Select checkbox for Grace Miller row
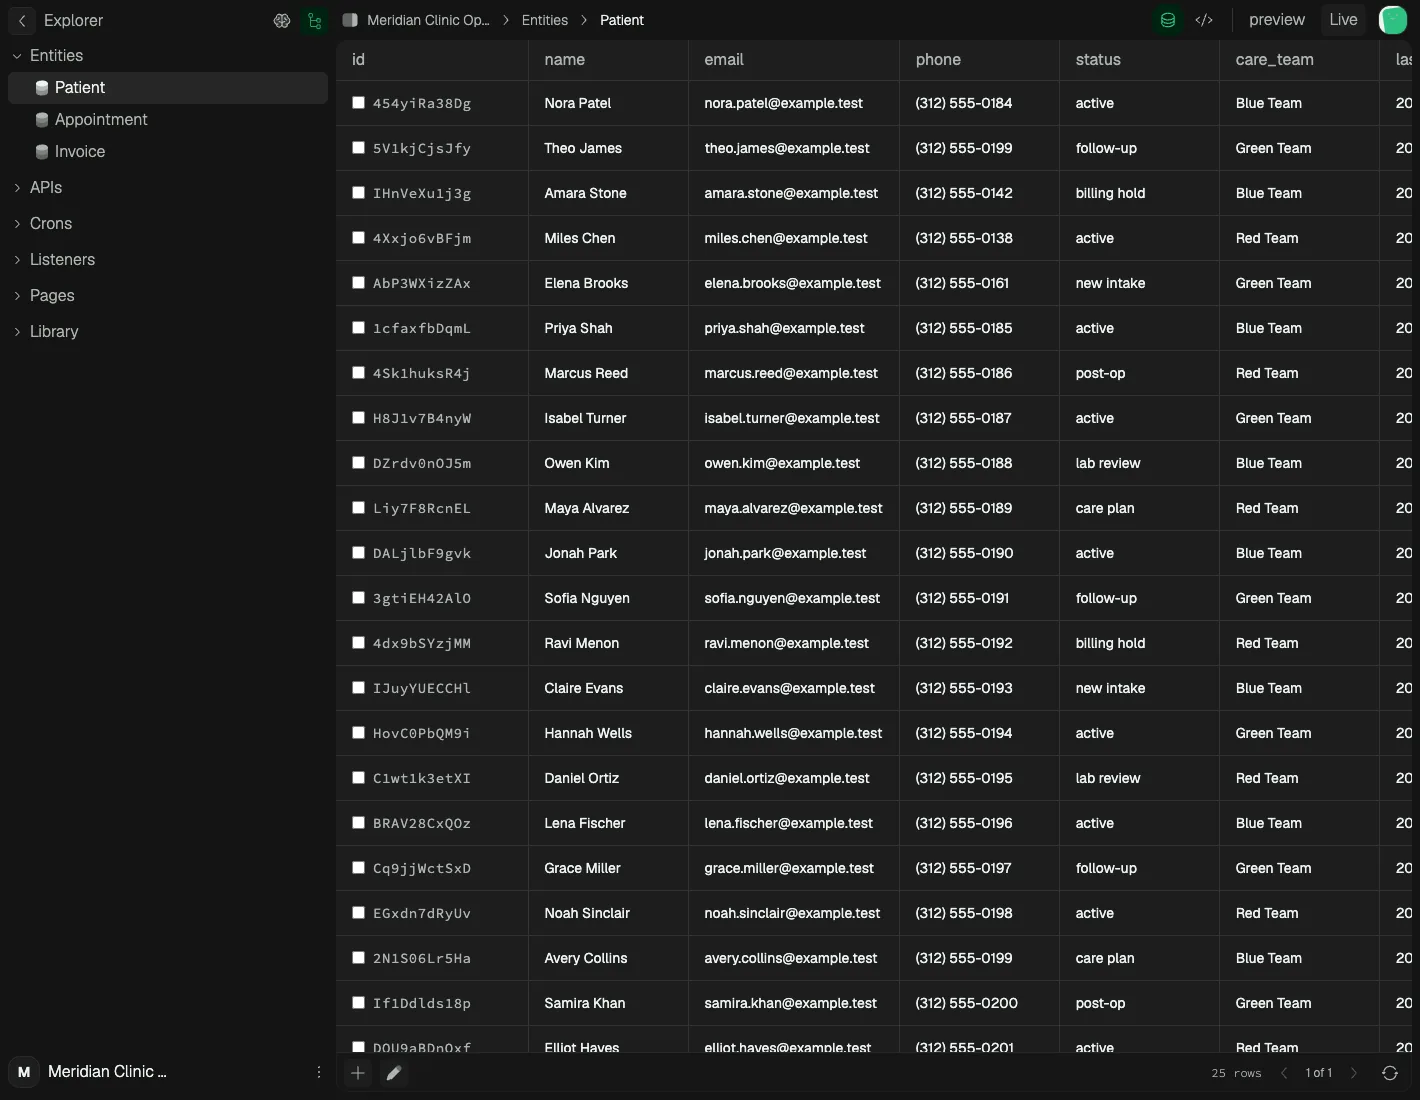The height and width of the screenshot is (1100, 1420). point(358,867)
